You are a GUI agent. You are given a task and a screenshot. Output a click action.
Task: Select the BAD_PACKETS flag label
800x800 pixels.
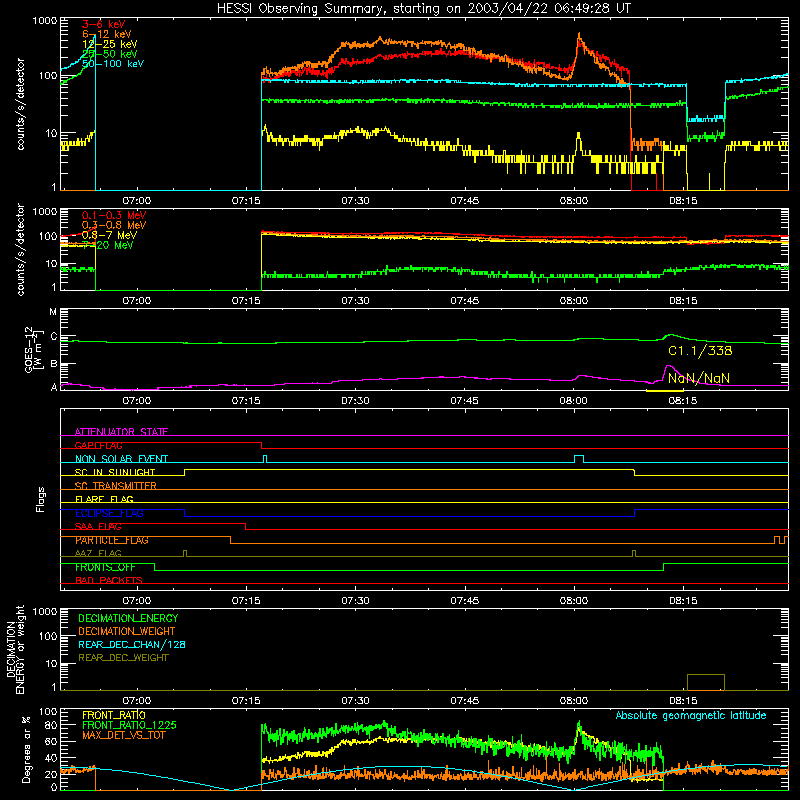pyautogui.click(x=109, y=580)
